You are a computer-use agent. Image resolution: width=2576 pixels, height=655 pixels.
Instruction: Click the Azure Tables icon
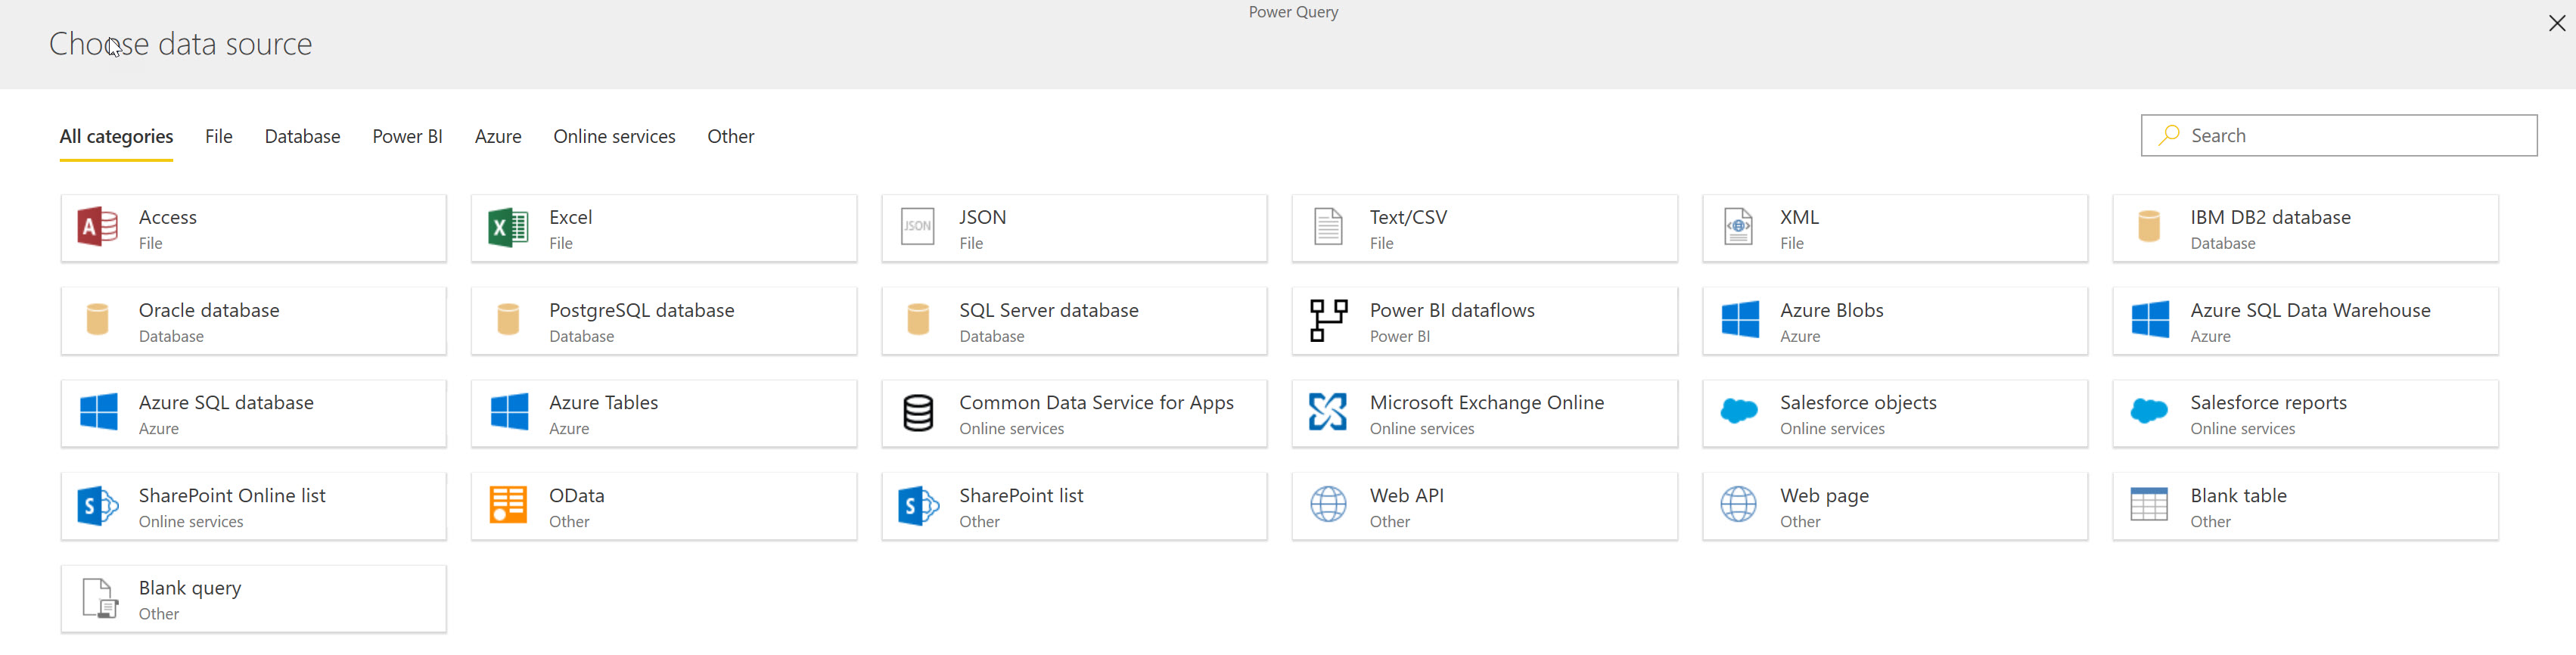tap(509, 412)
